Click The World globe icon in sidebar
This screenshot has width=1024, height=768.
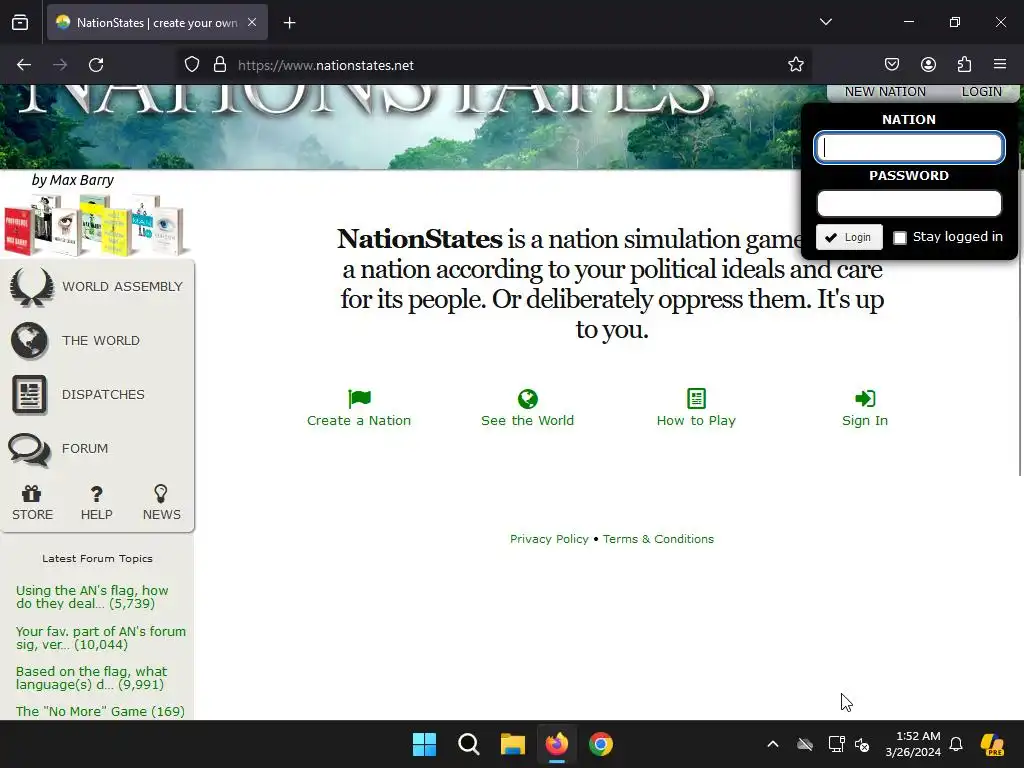29,341
